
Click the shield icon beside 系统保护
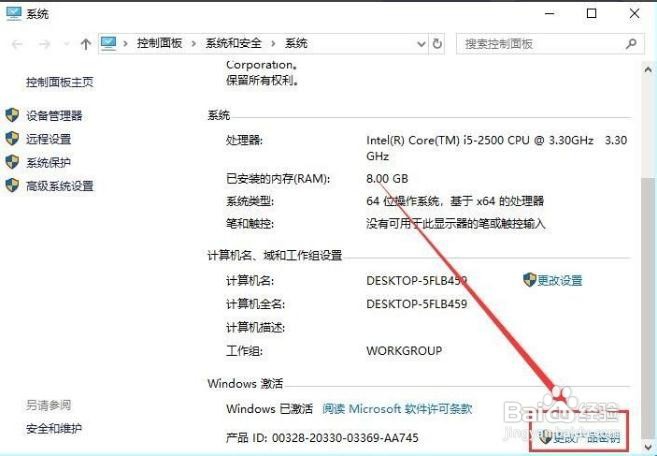pos(12,162)
